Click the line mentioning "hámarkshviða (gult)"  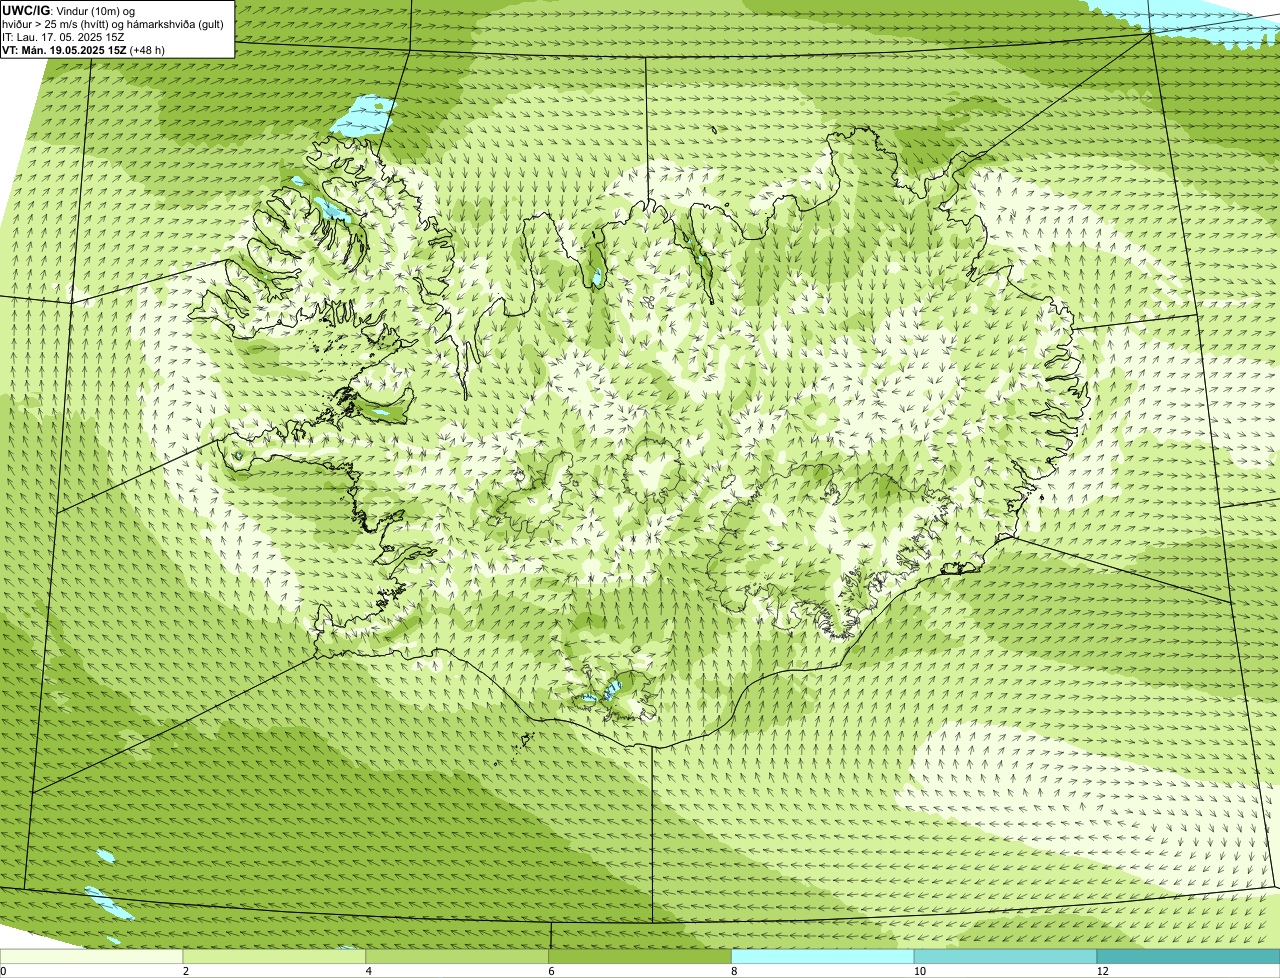pyautogui.click(x=113, y=24)
